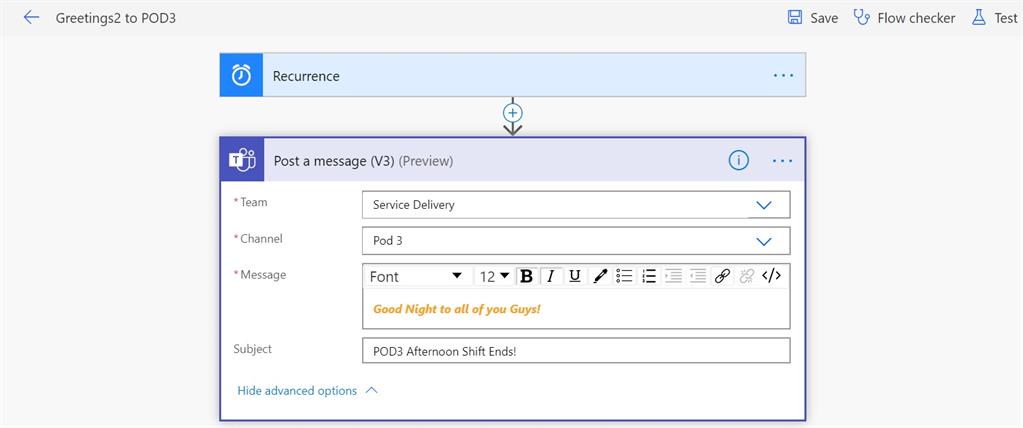Viewport: 1023px width, 428px height.
Task: Click the decrease indent icon
Action: point(697,276)
